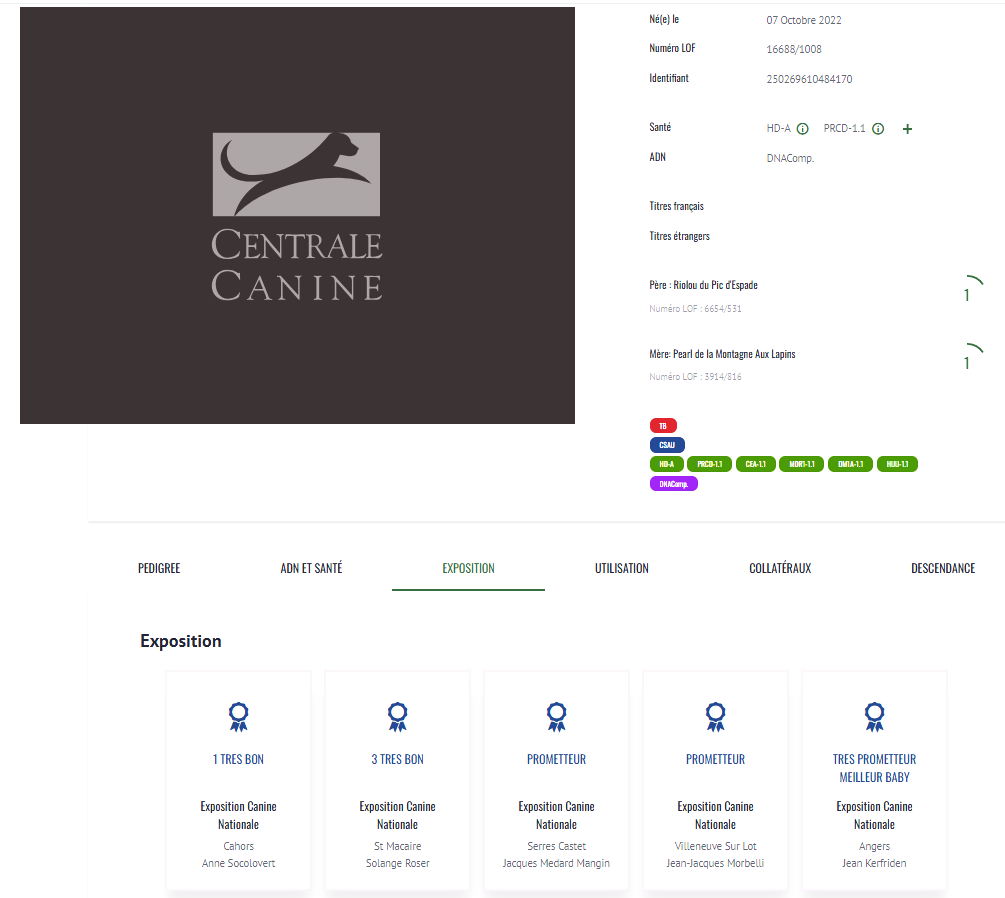
Task: Open the PEDIGREE tab
Action: pos(159,568)
